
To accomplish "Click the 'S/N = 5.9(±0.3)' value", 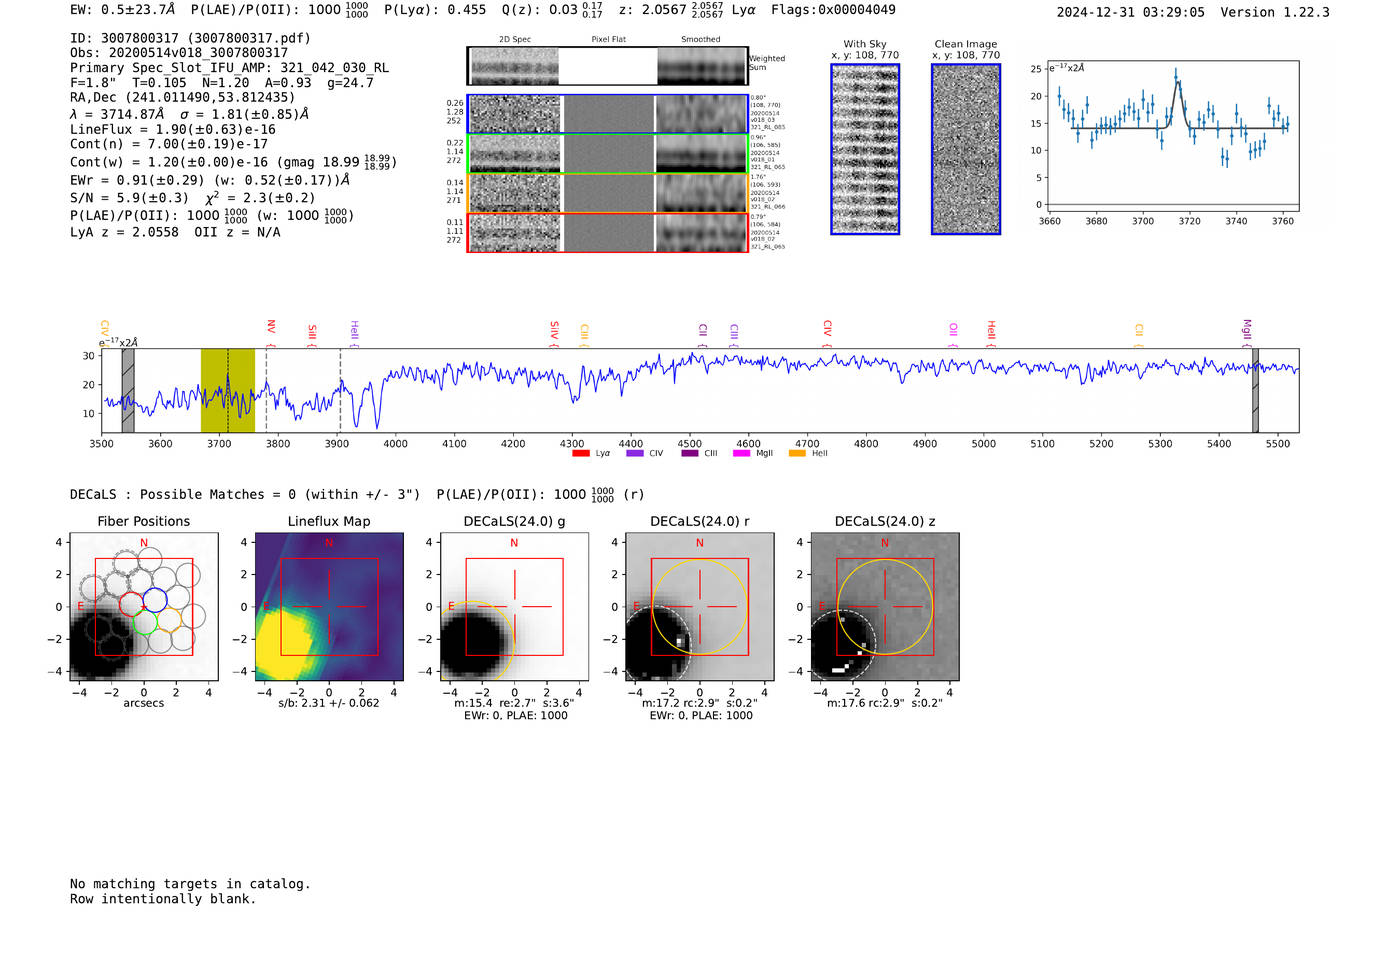I will [x=129, y=198].
